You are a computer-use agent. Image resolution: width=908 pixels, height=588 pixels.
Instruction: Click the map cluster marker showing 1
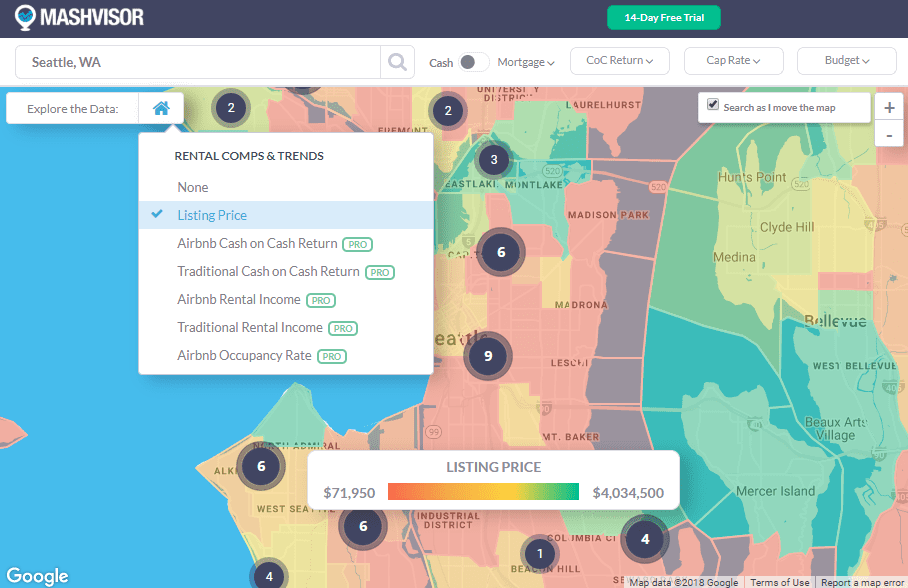[x=540, y=553]
